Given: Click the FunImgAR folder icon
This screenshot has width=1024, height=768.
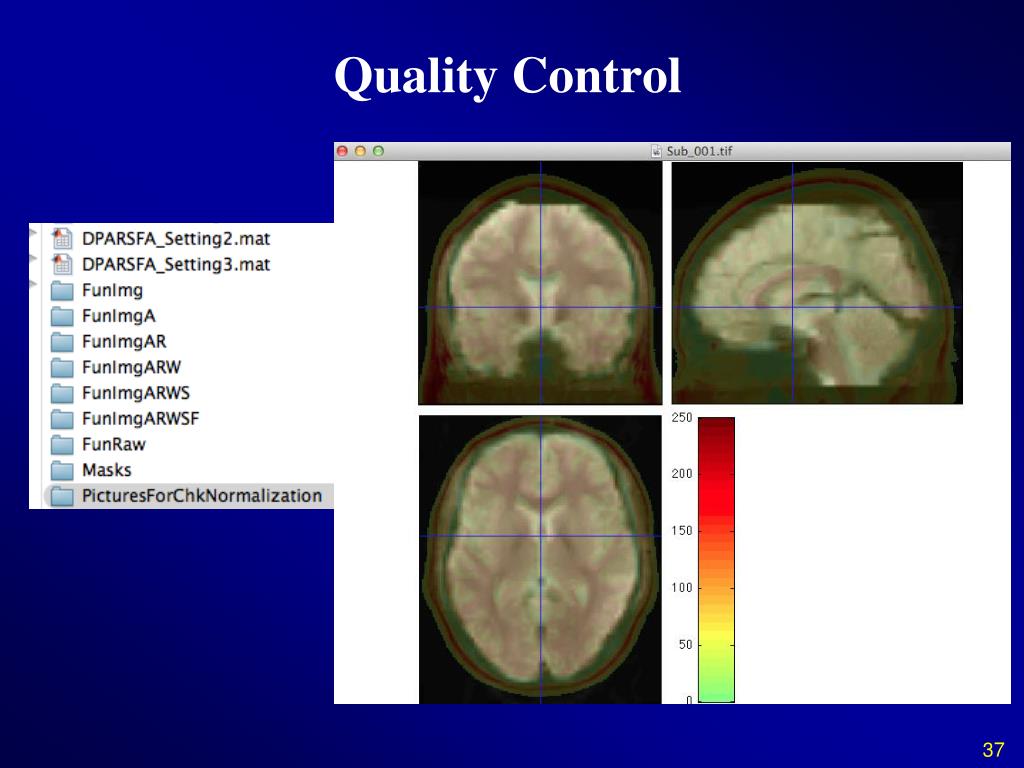Looking at the screenshot, I should (62, 342).
